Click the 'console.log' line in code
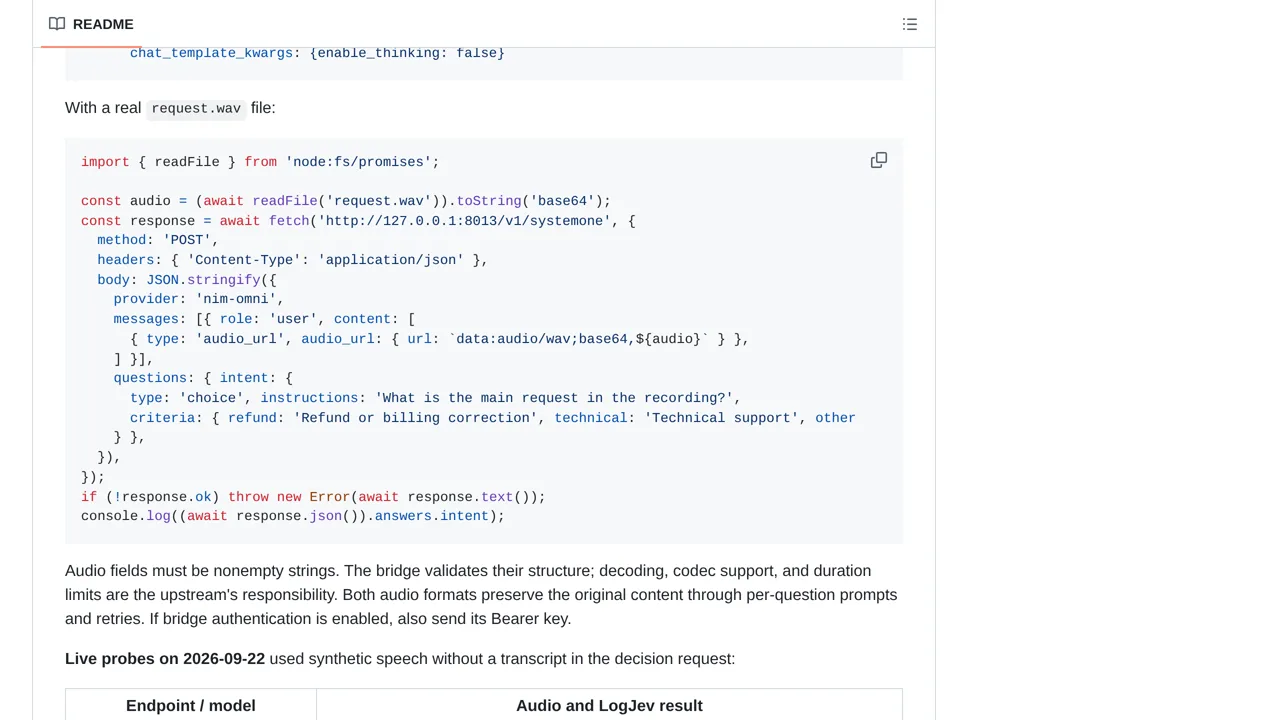The image size is (1280, 720). [x=293, y=516]
